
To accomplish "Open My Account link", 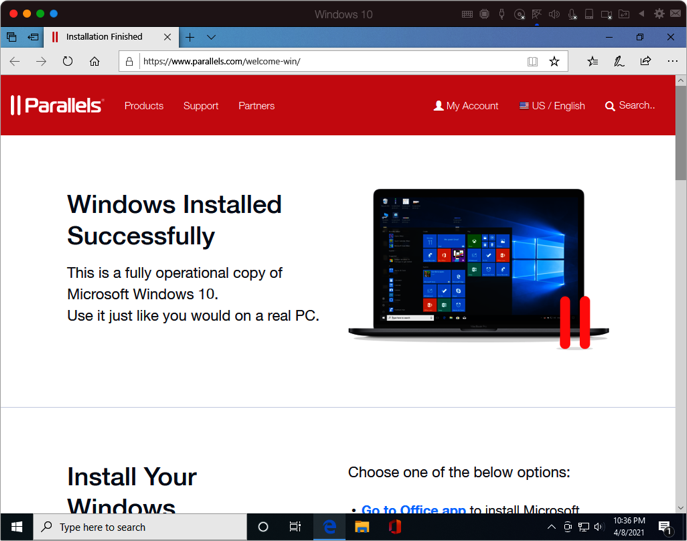I will click(x=466, y=106).
